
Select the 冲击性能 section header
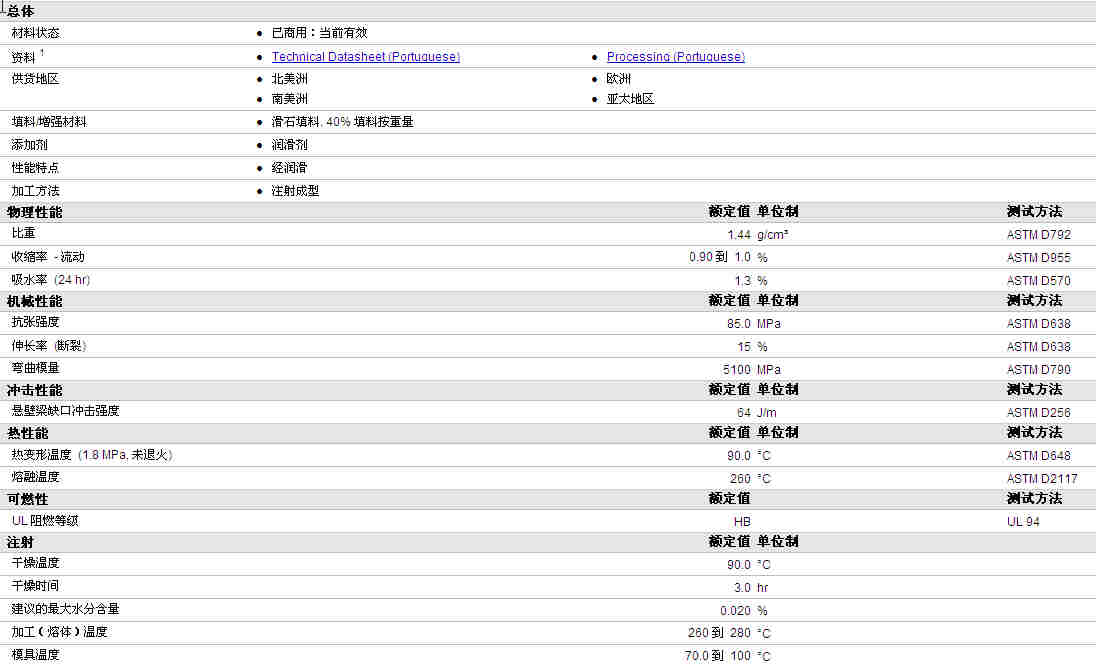point(34,390)
